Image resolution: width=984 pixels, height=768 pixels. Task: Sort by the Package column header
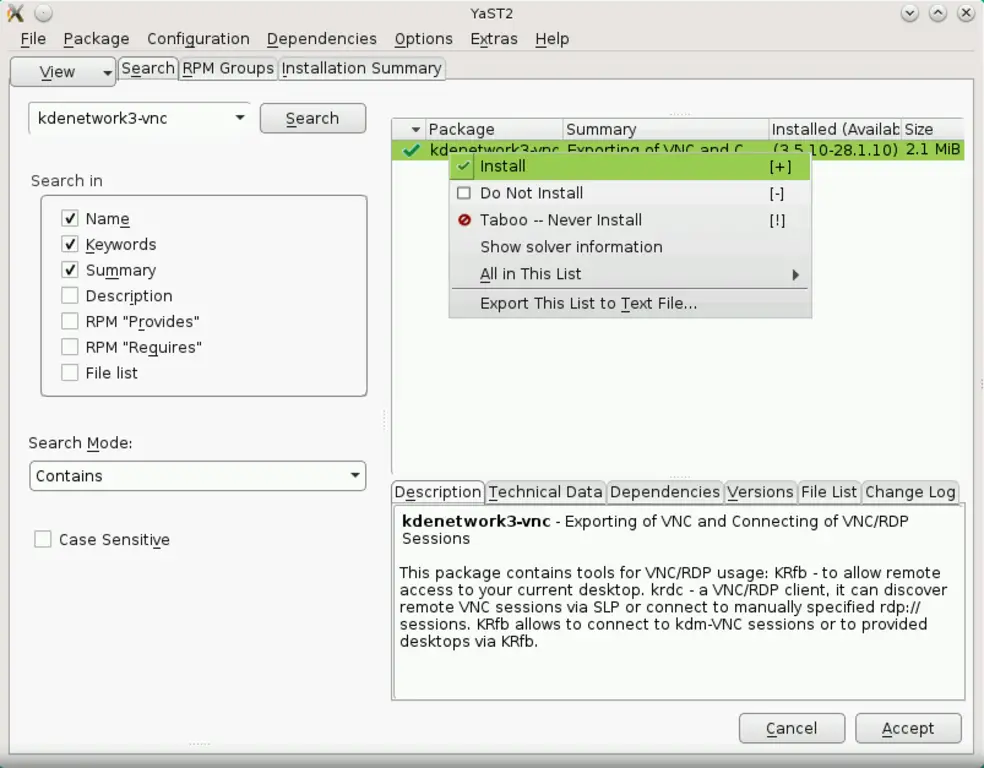point(494,129)
